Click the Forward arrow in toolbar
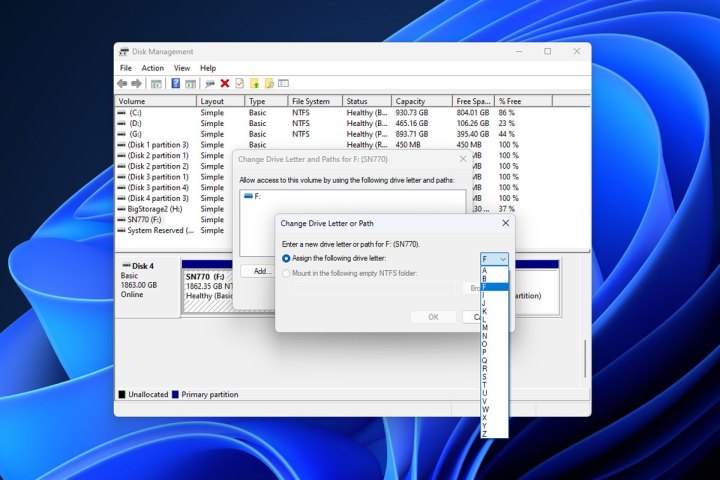The image size is (720, 480). tap(136, 84)
